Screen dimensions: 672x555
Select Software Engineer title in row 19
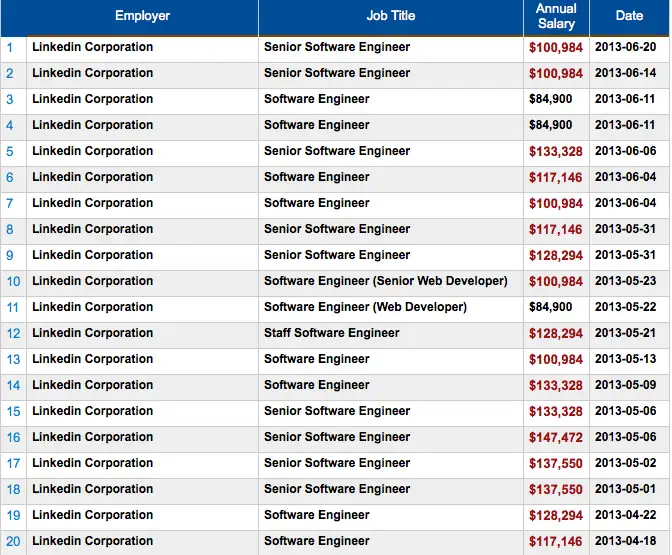(317, 515)
